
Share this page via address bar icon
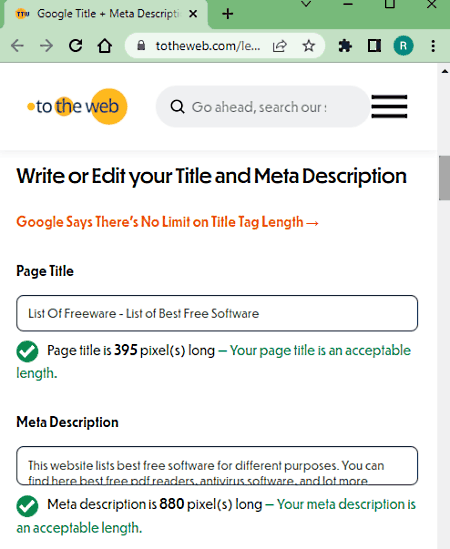pyautogui.click(x=279, y=46)
